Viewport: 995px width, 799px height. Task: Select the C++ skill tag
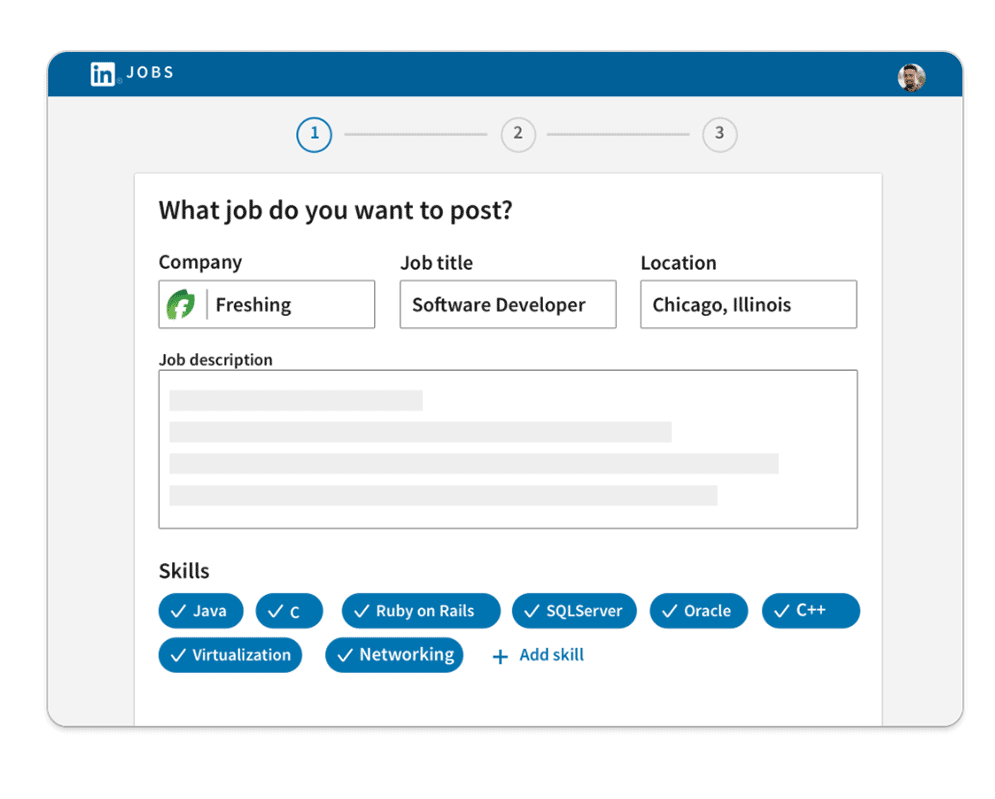810,610
